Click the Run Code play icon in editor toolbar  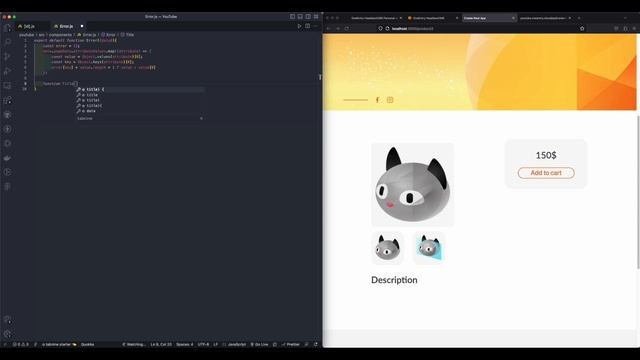(300, 26)
